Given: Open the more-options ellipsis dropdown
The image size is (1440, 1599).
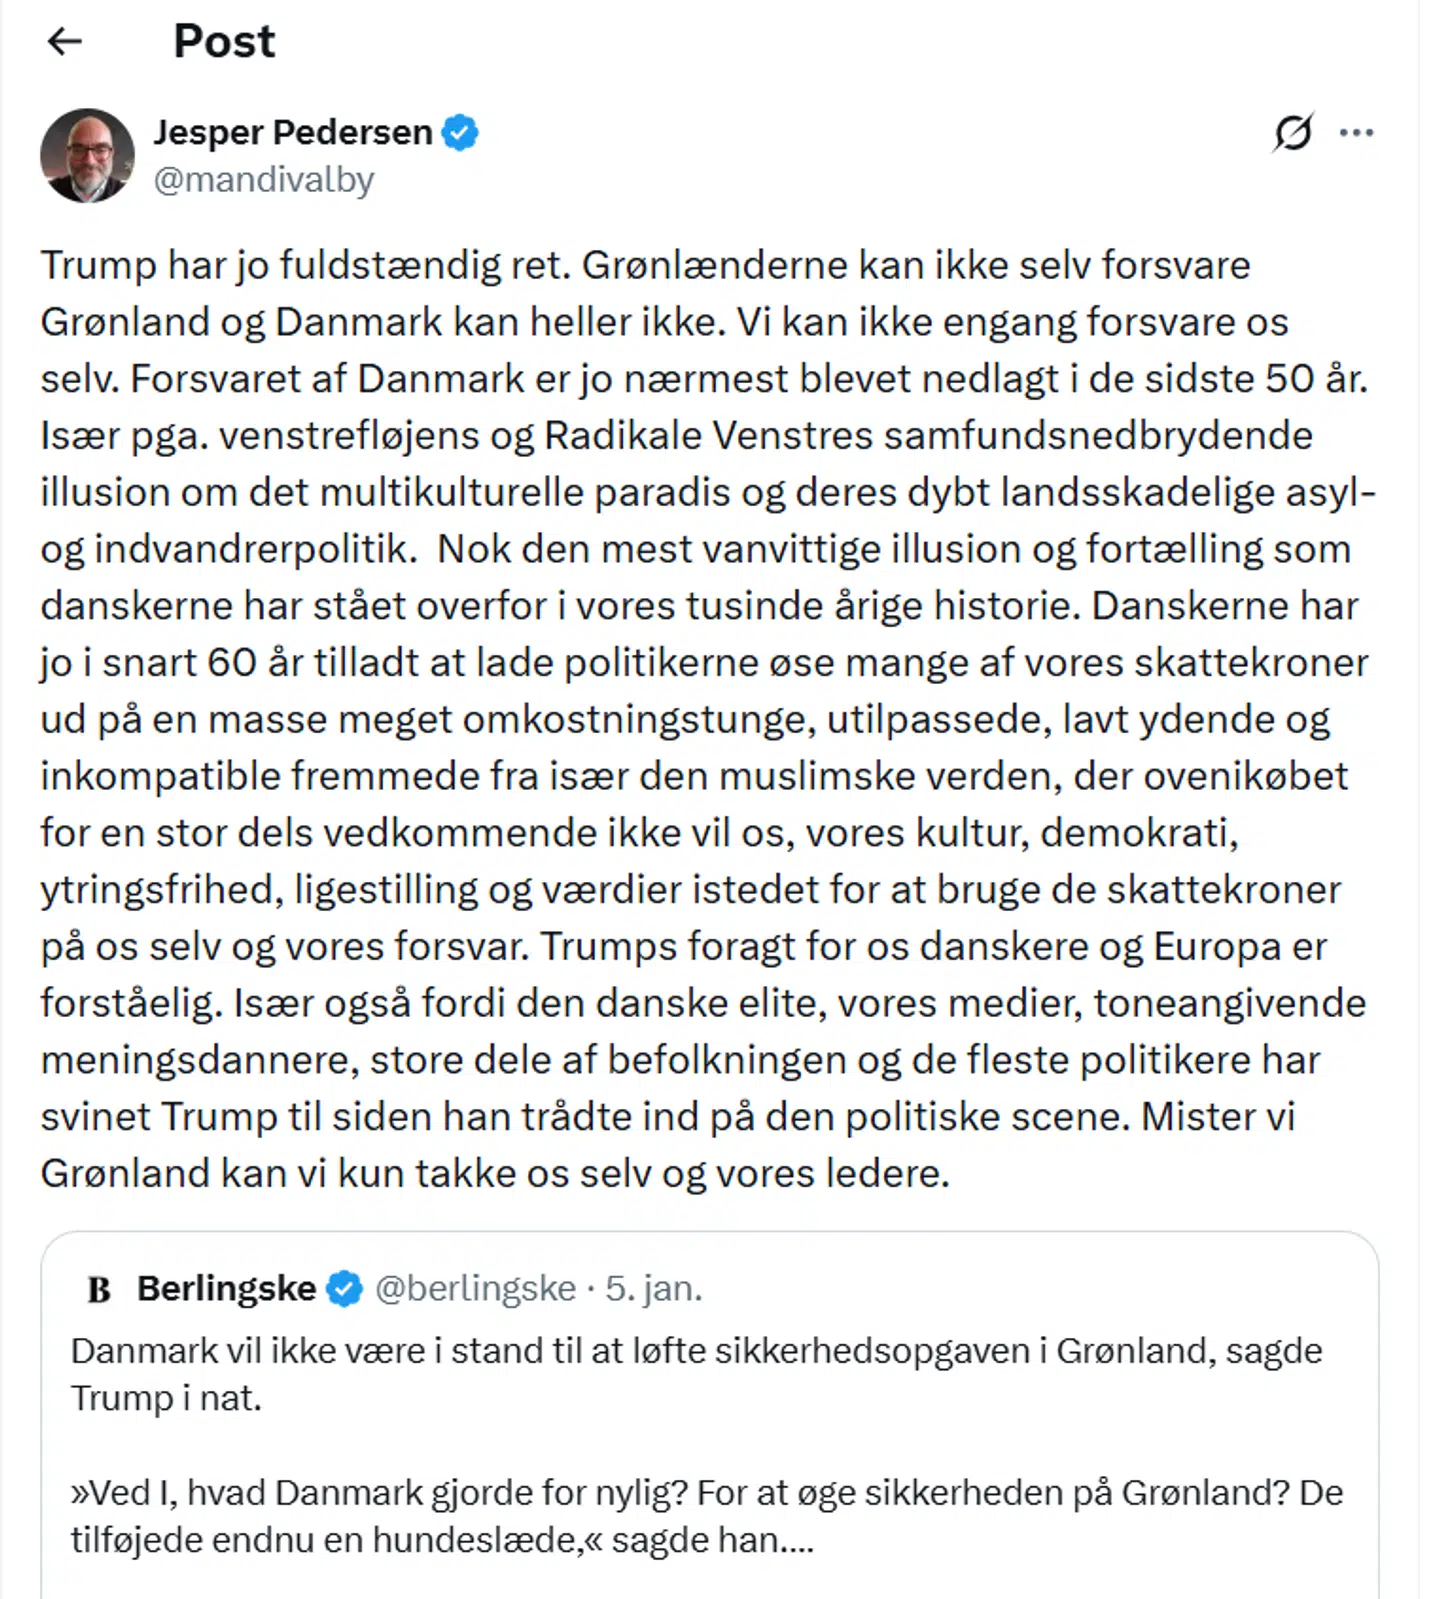Looking at the screenshot, I should pyautogui.click(x=1356, y=131).
